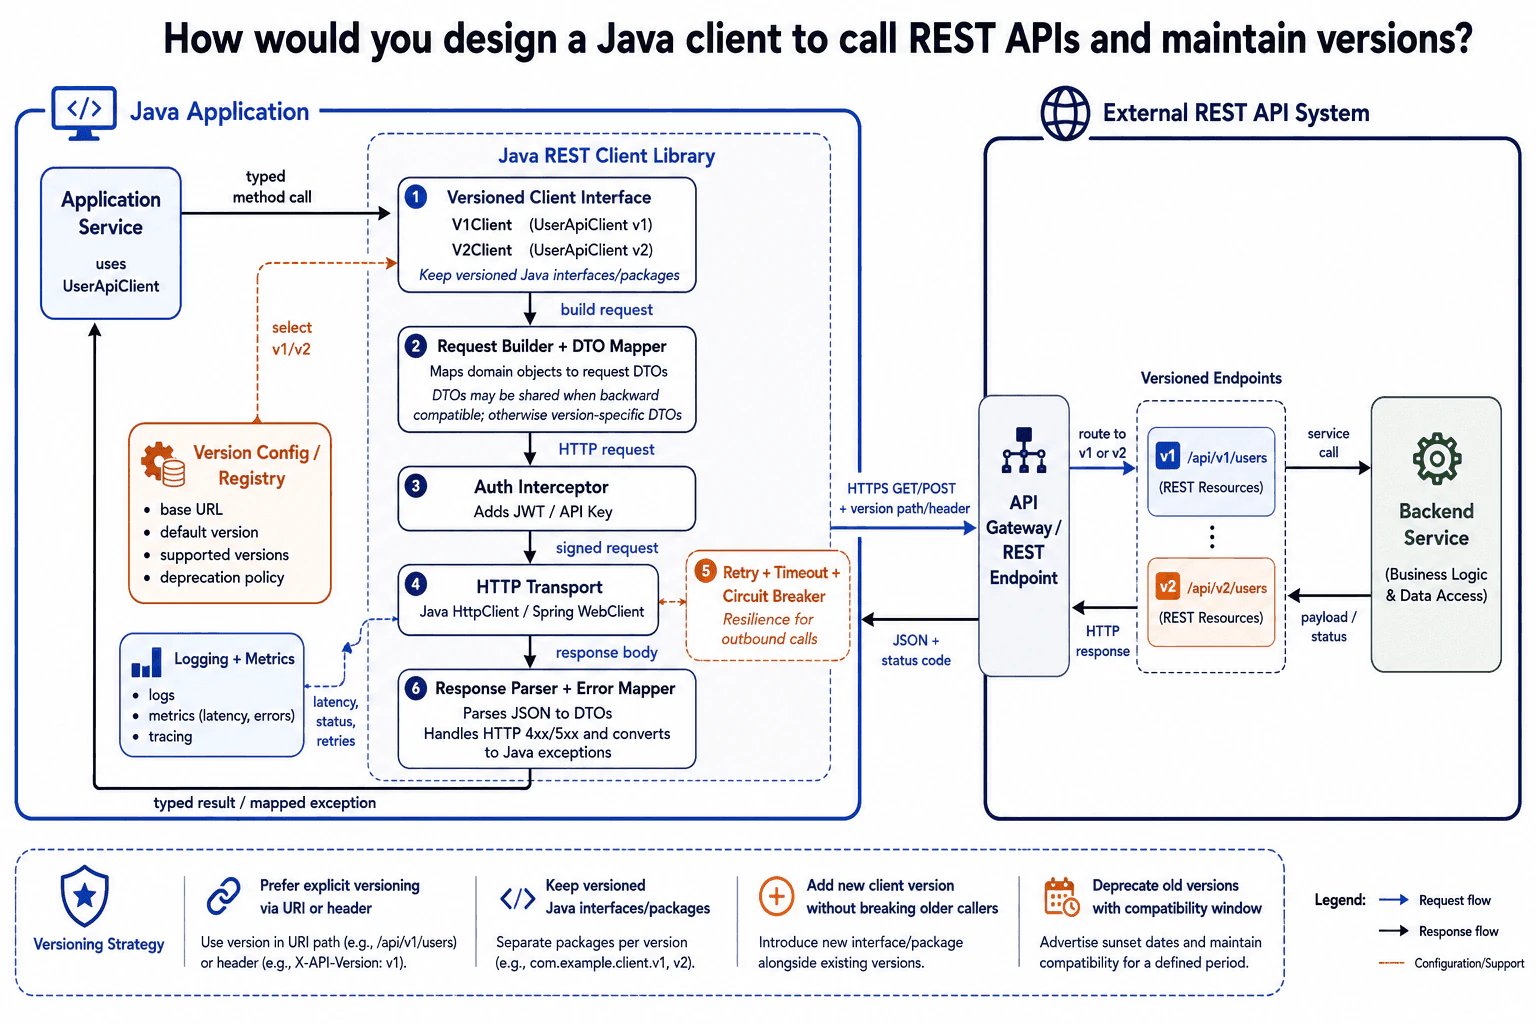The image size is (1536, 1024).
Task: Click the gear and database icon in Version Config
Action: (x=163, y=465)
